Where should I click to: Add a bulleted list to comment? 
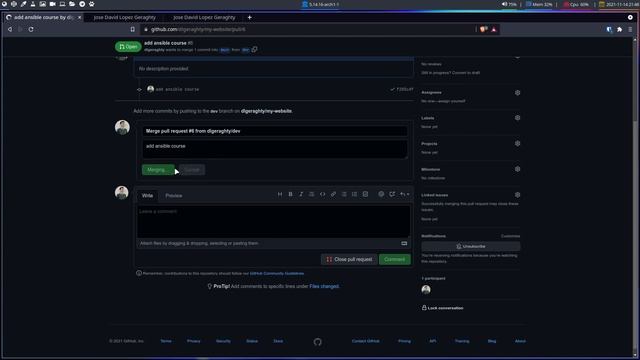(344, 194)
